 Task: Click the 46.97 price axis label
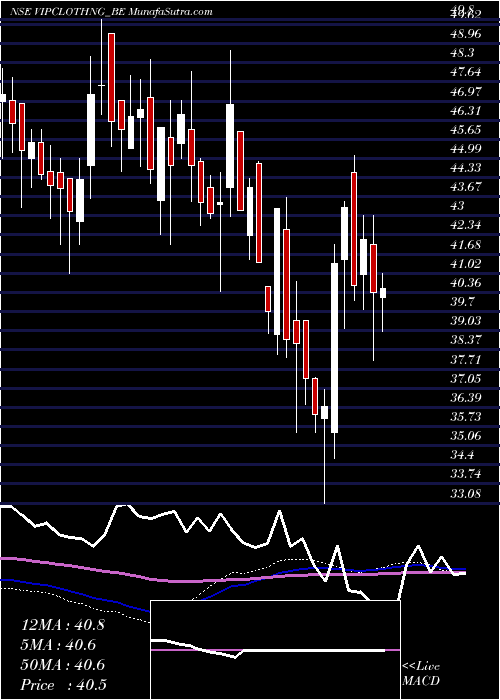point(466,92)
